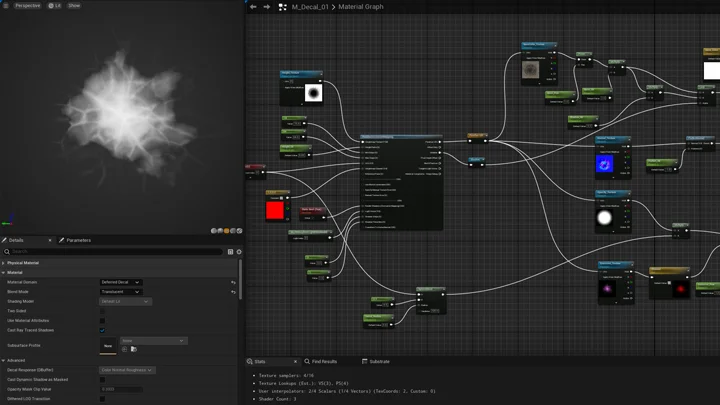720x405 pixels.
Task: Focus the Details search field
Action: (115, 252)
